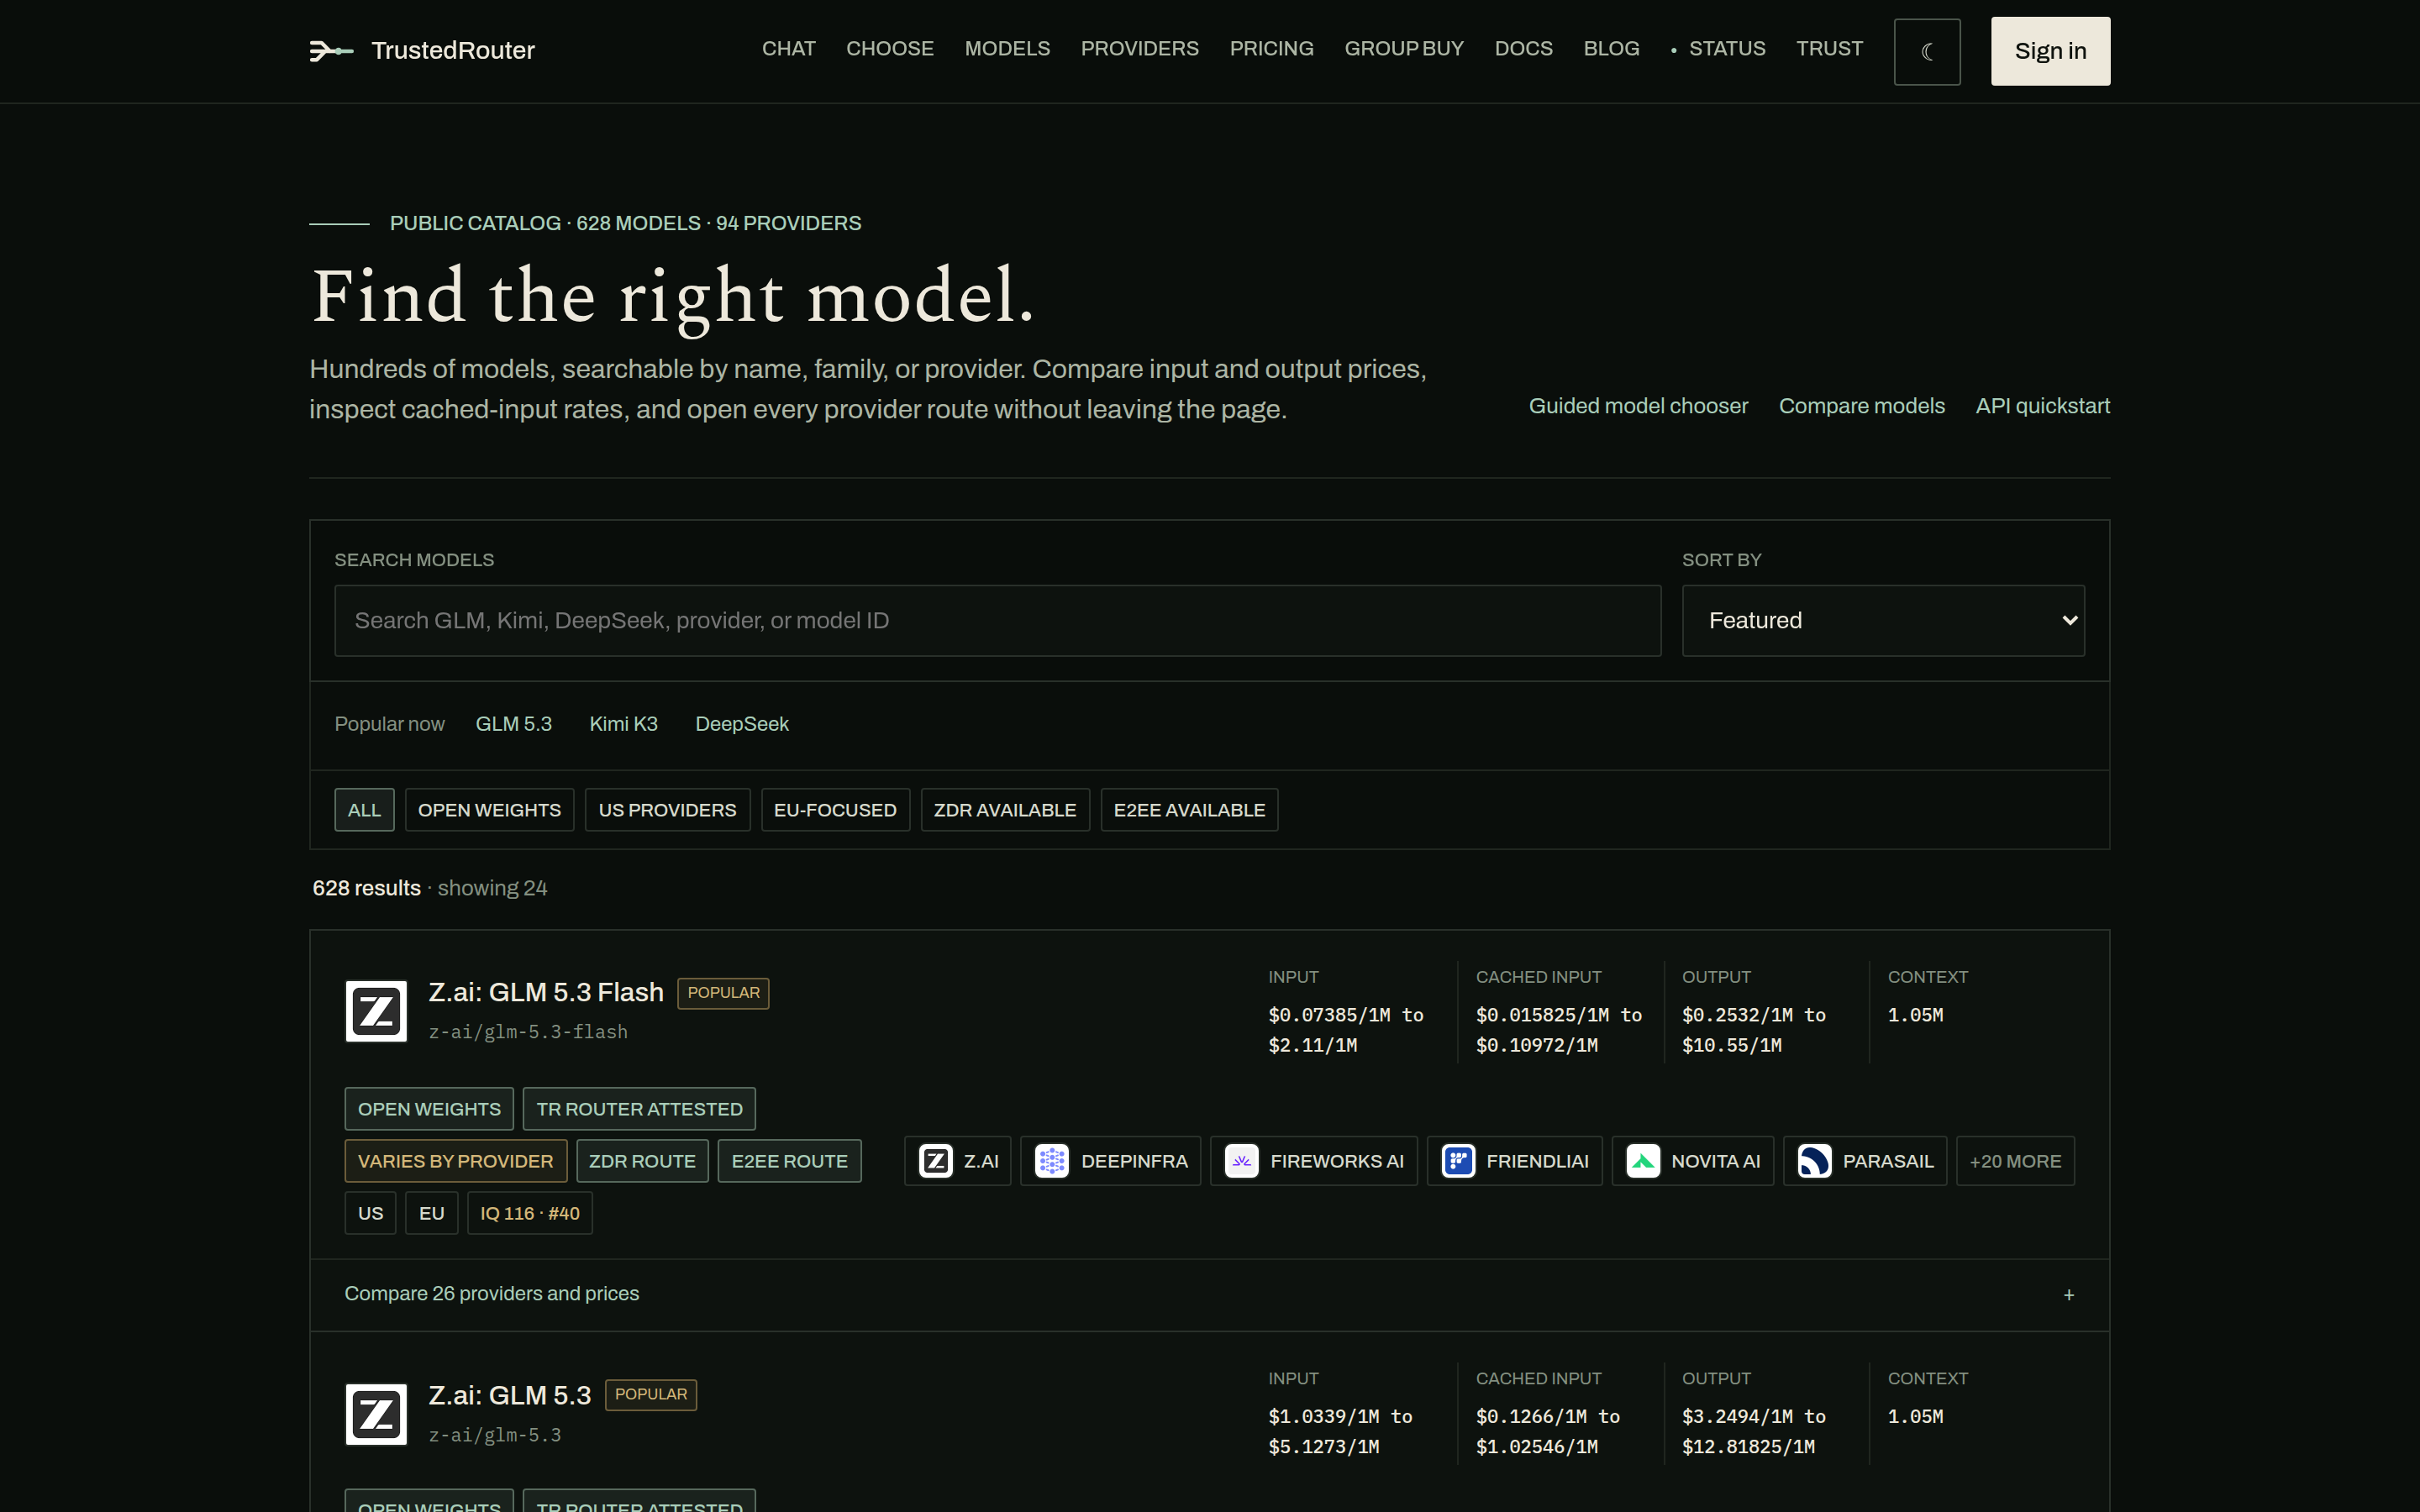Click the Z.ai logo for GLM 5.3 Flash
This screenshot has height=1512, width=2420.
tap(376, 1011)
